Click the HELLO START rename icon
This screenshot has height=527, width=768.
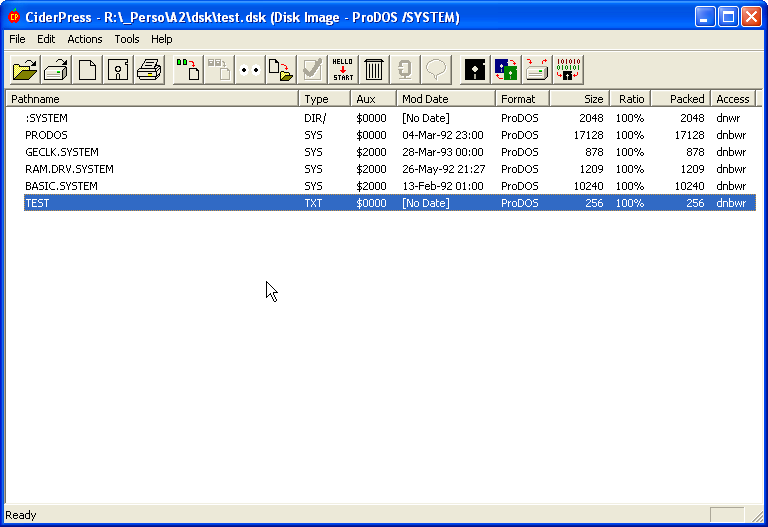(x=343, y=70)
